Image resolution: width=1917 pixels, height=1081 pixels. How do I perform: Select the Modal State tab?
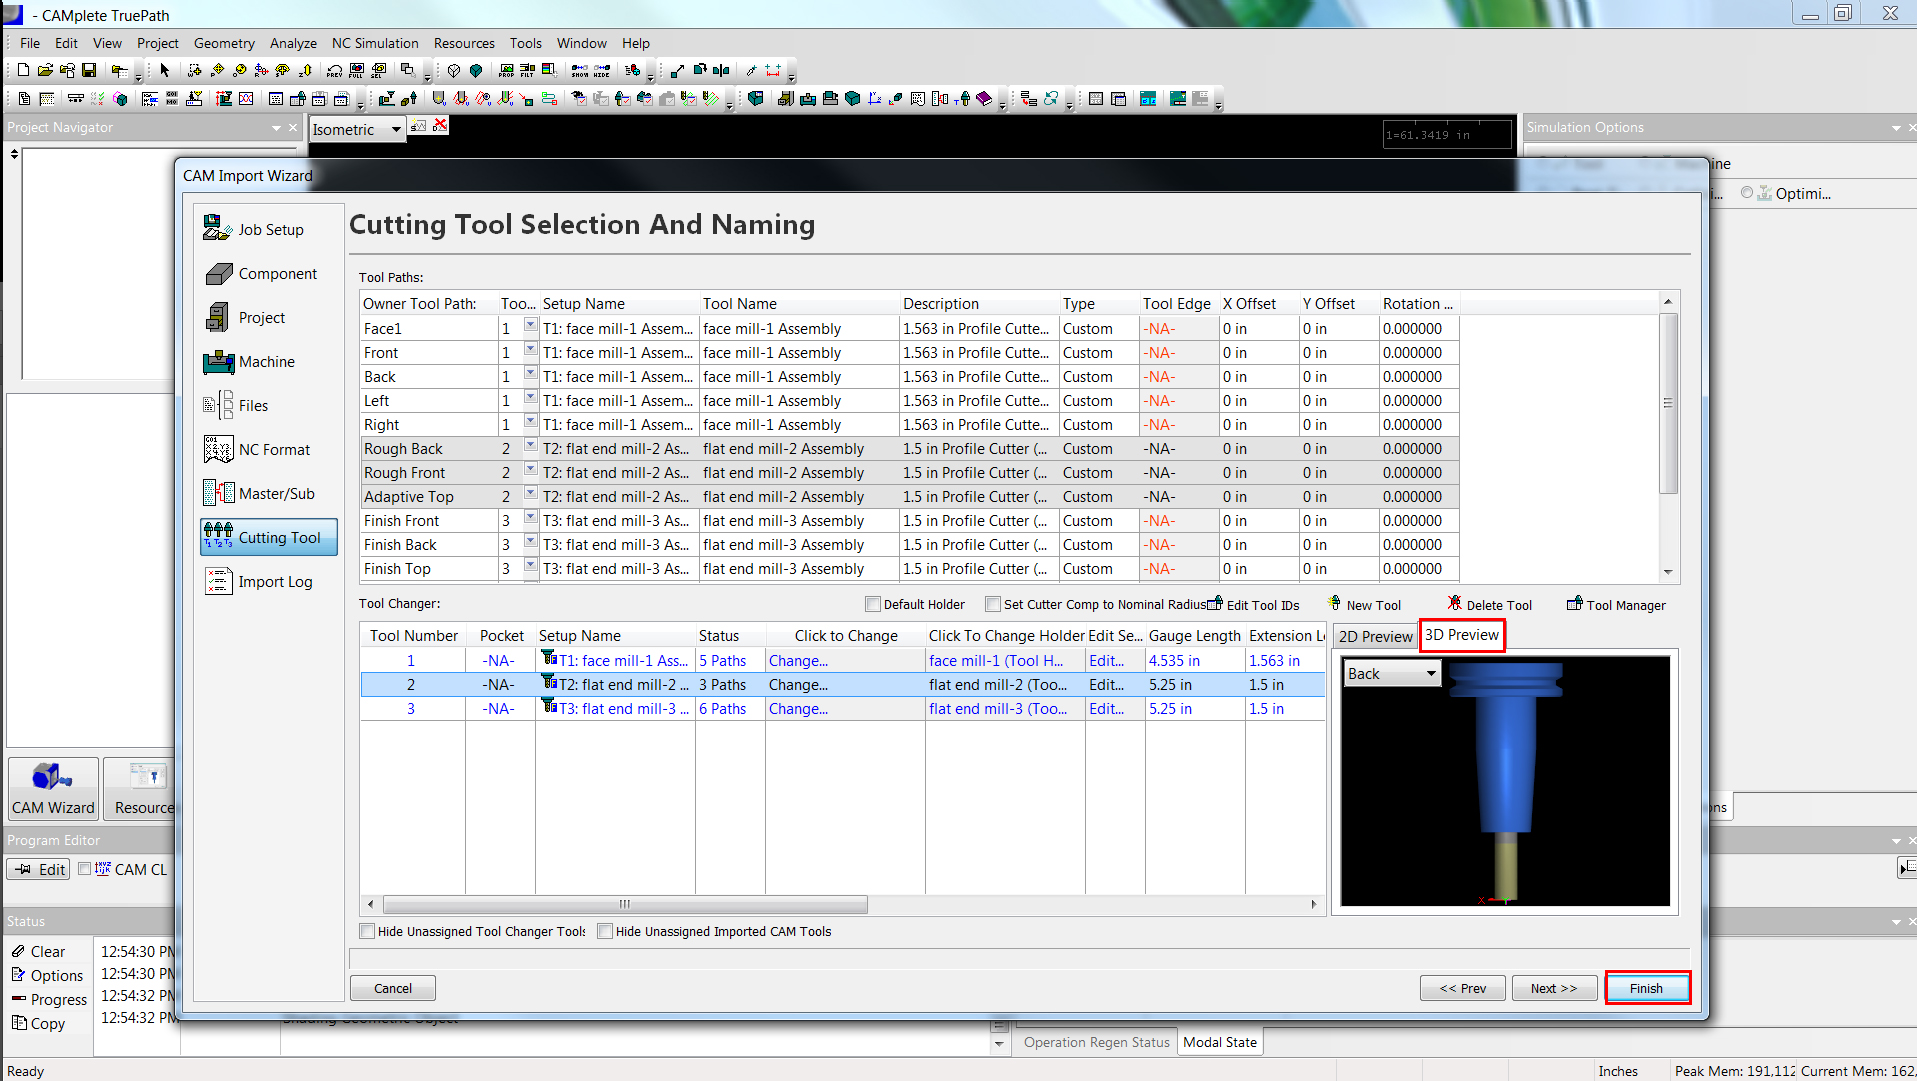tap(1220, 1042)
